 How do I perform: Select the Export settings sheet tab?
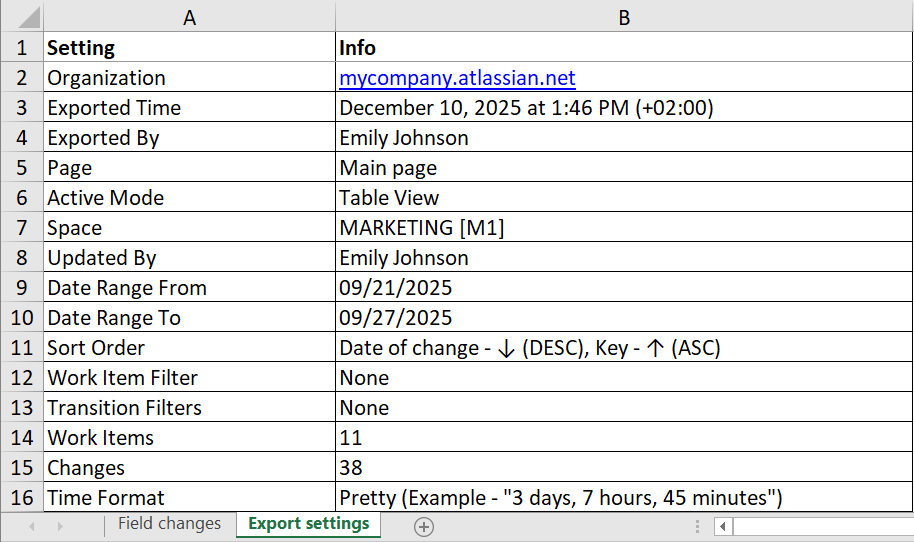point(308,524)
